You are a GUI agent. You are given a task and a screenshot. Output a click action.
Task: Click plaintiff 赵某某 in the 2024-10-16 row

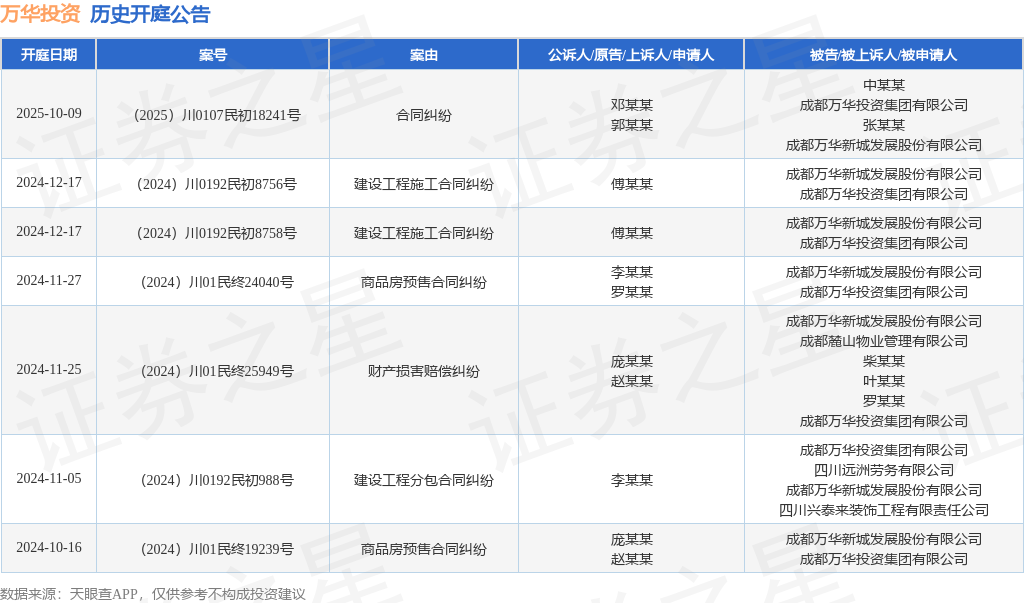tap(632, 559)
